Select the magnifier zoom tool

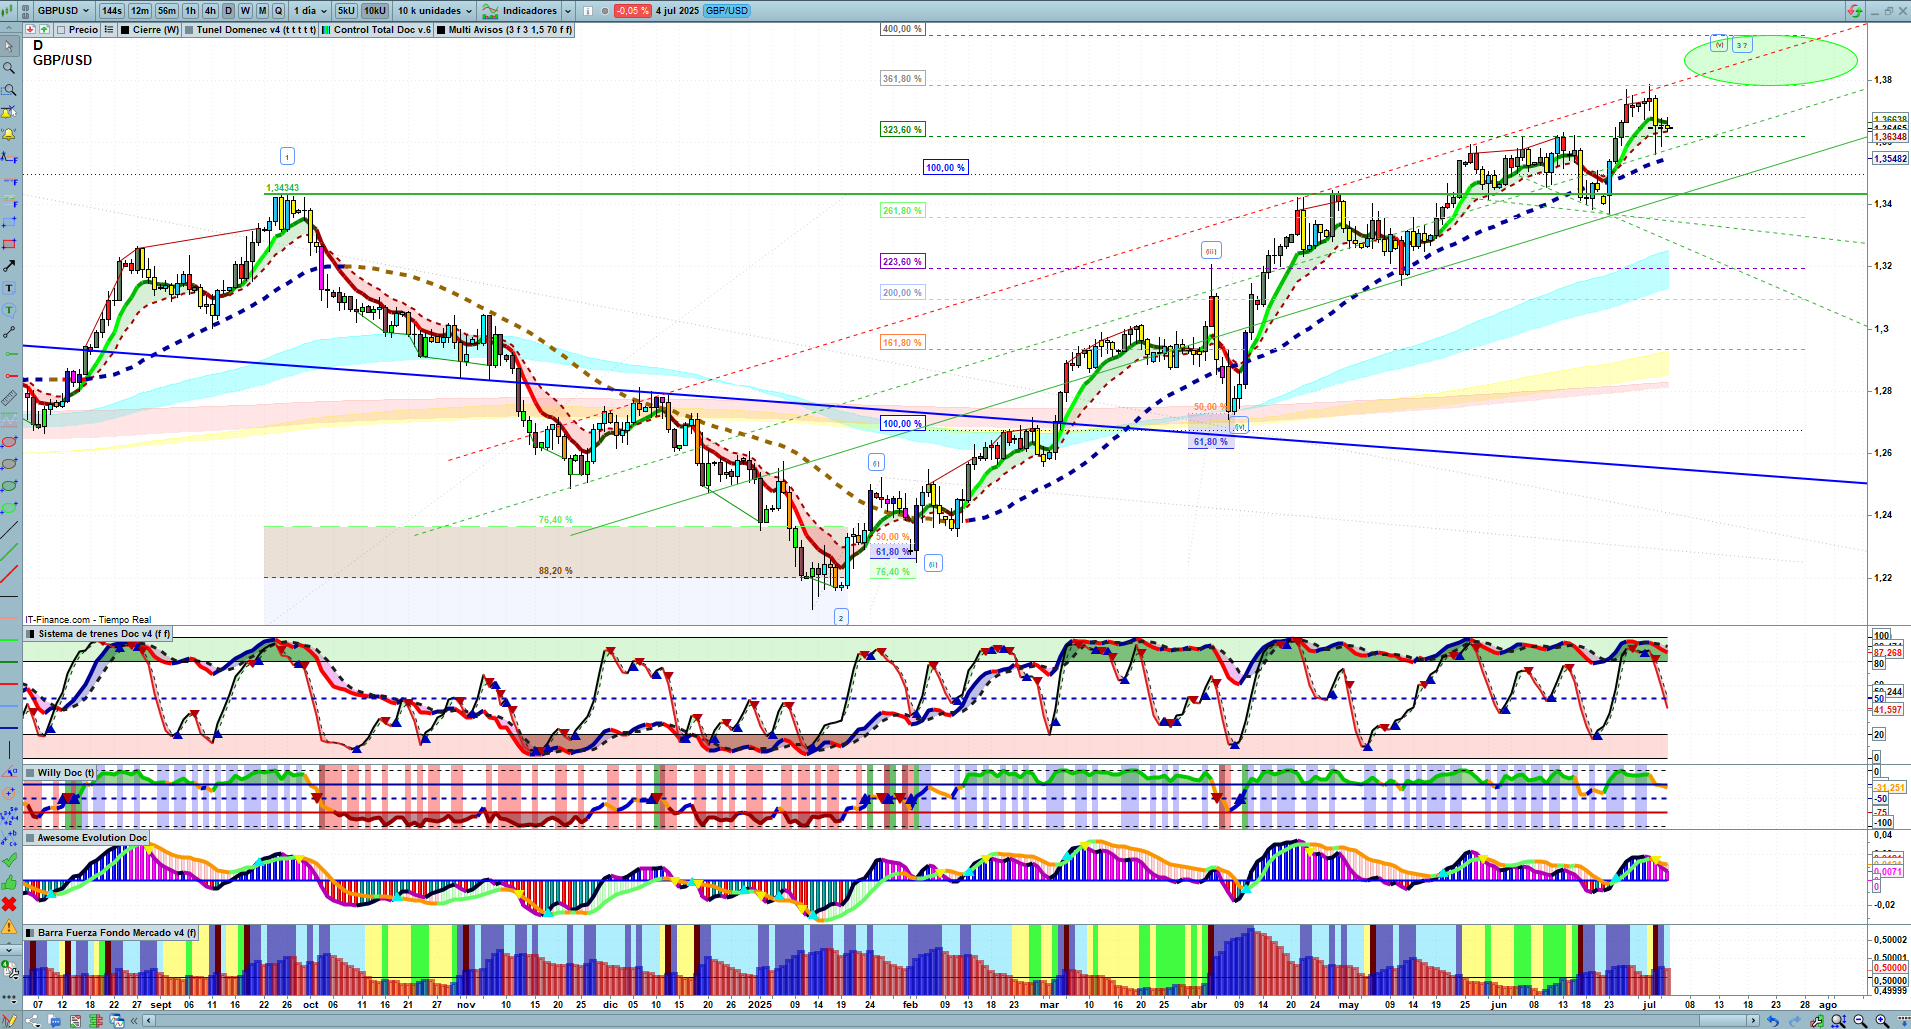click(x=9, y=68)
